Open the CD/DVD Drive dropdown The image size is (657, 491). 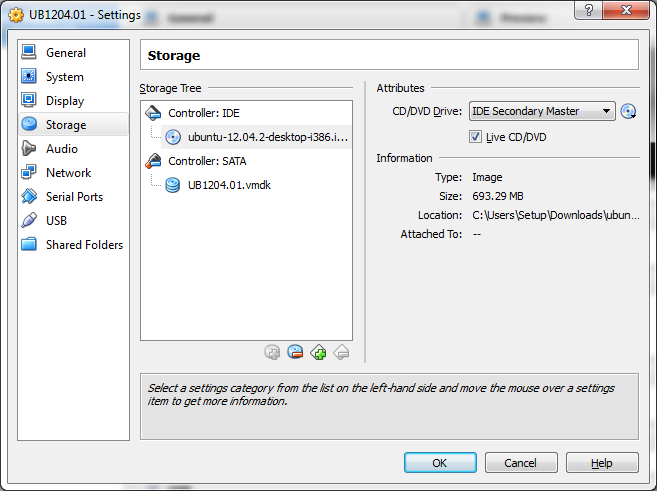[541, 112]
